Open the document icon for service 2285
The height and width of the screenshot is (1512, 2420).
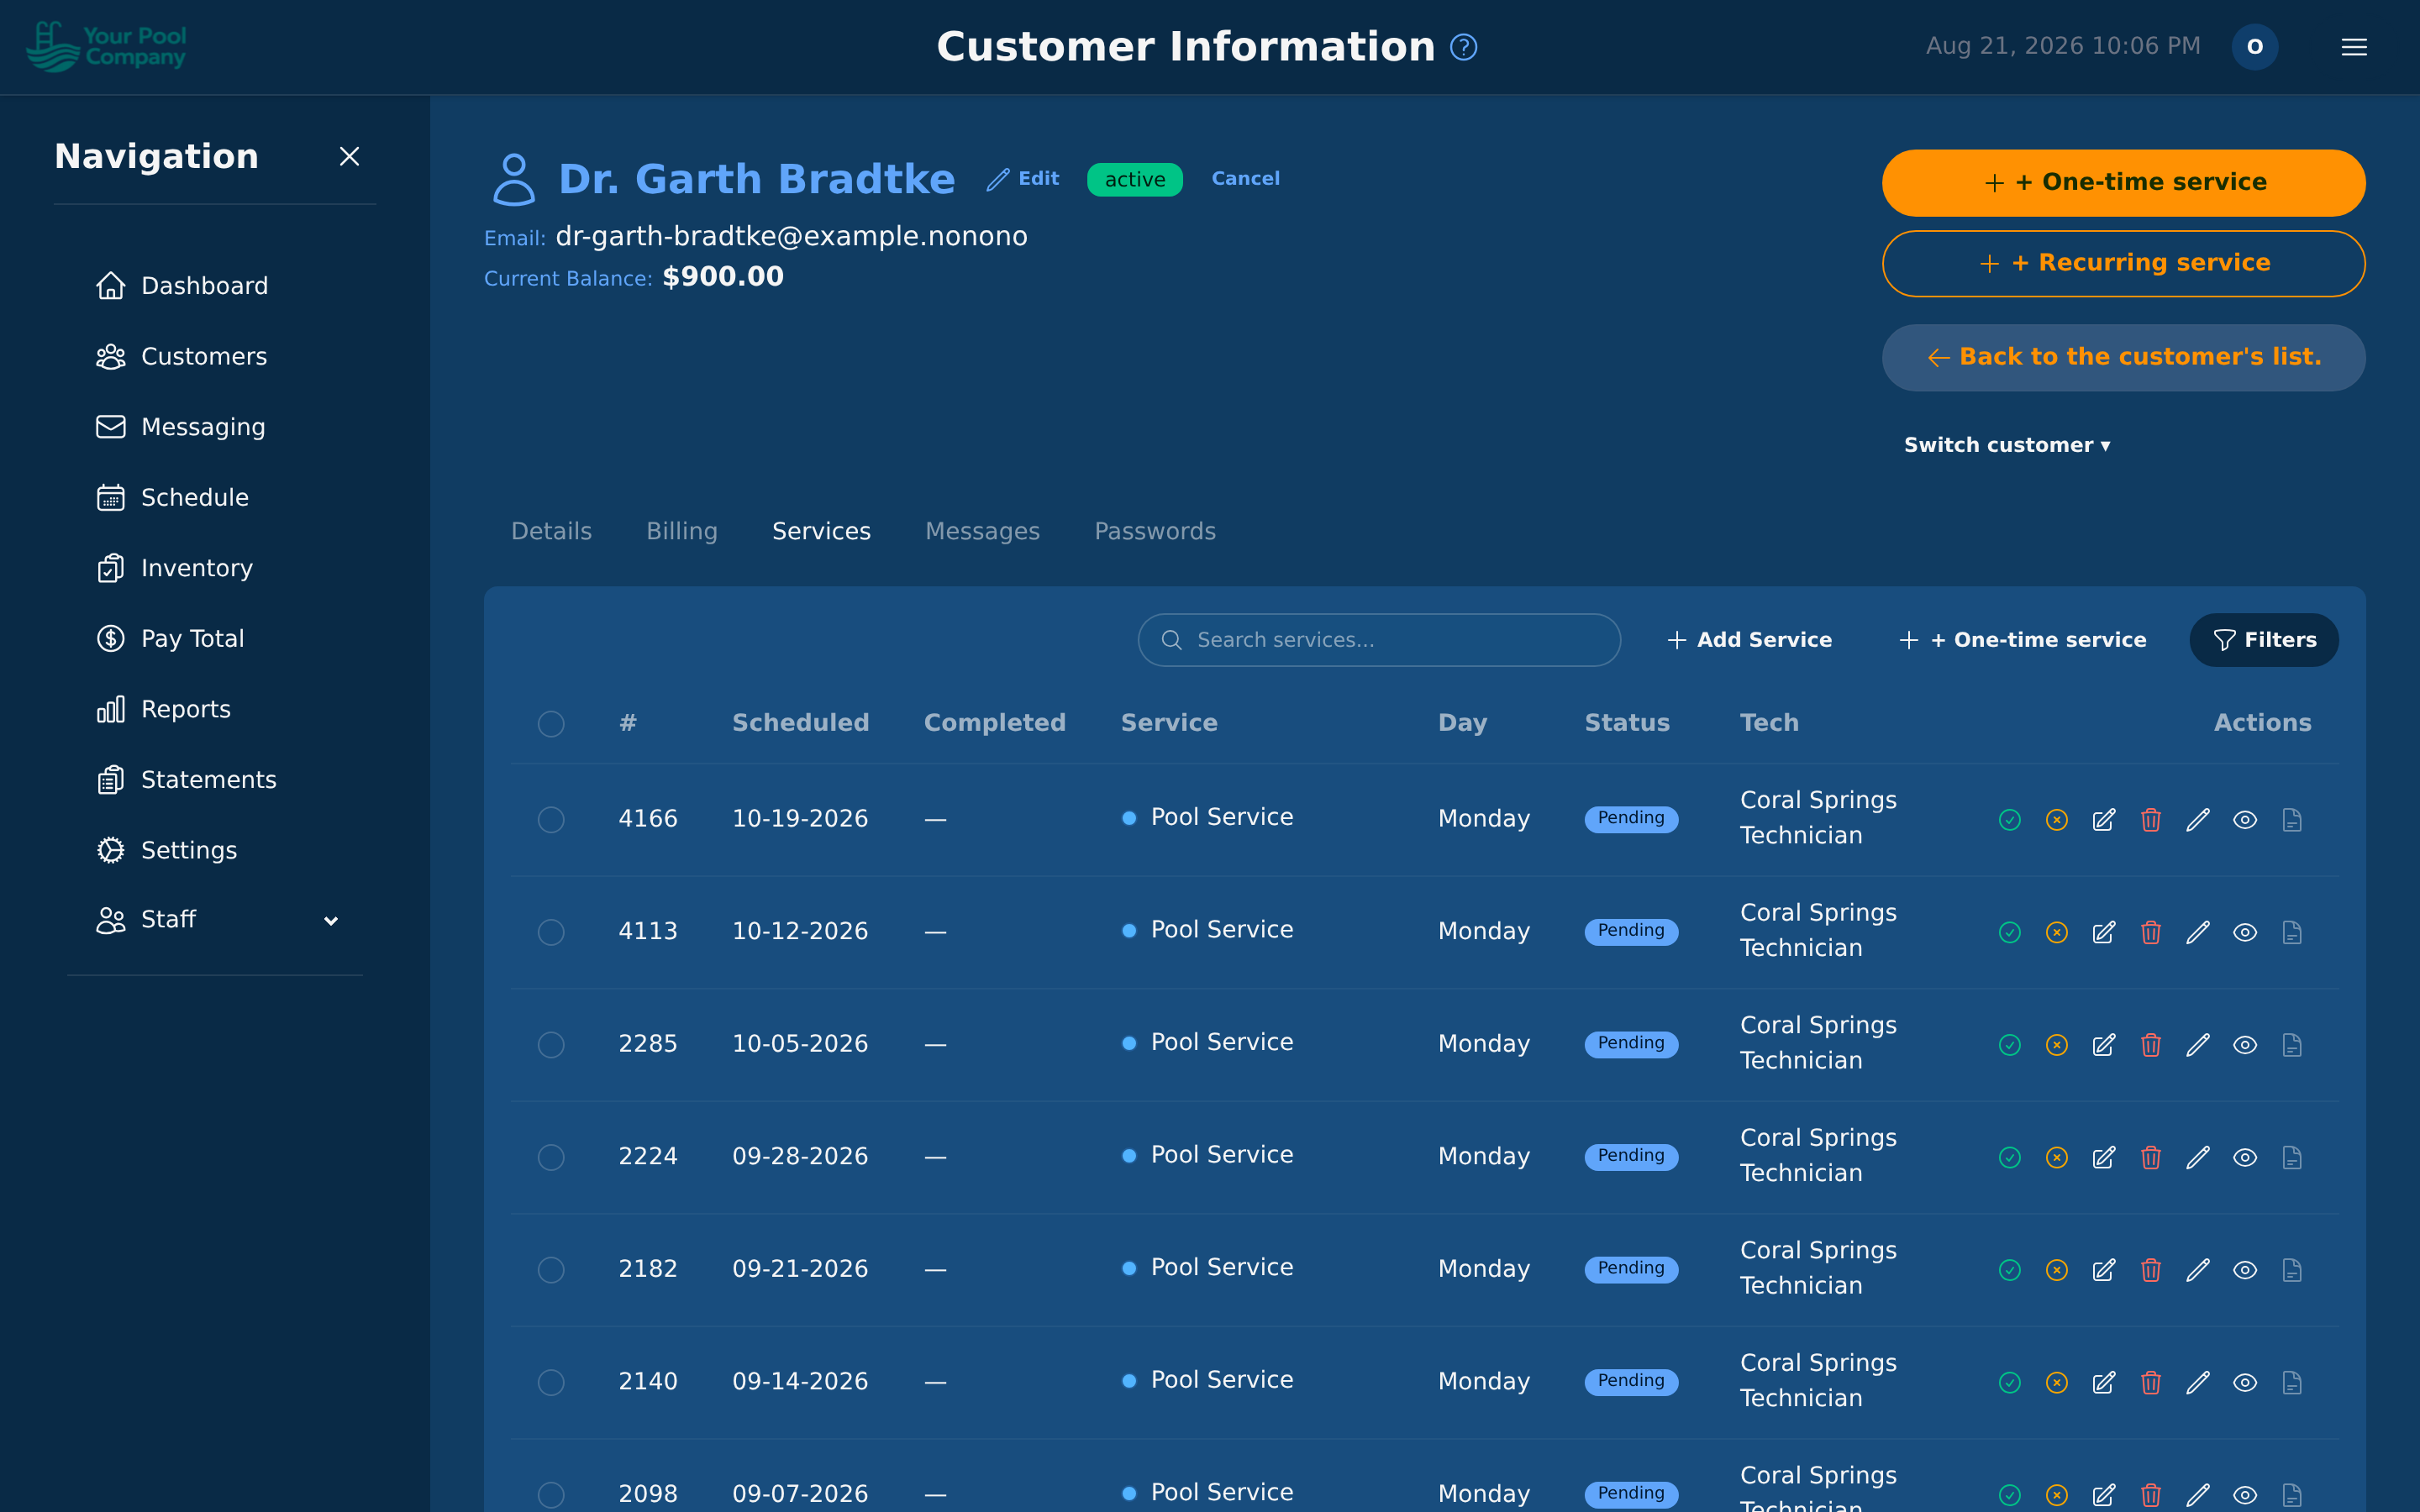2291,1045
